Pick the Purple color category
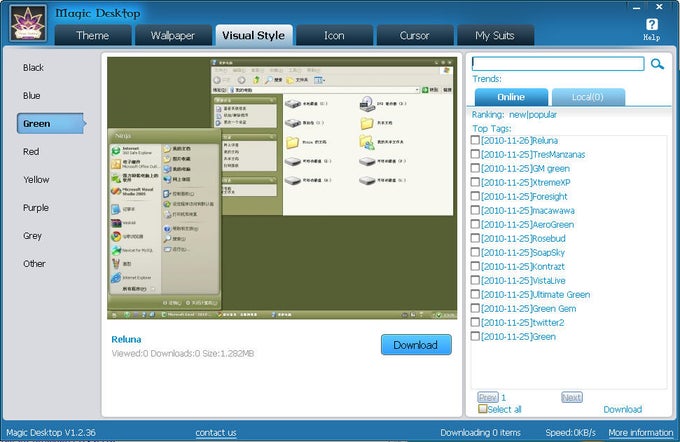 tap(36, 208)
